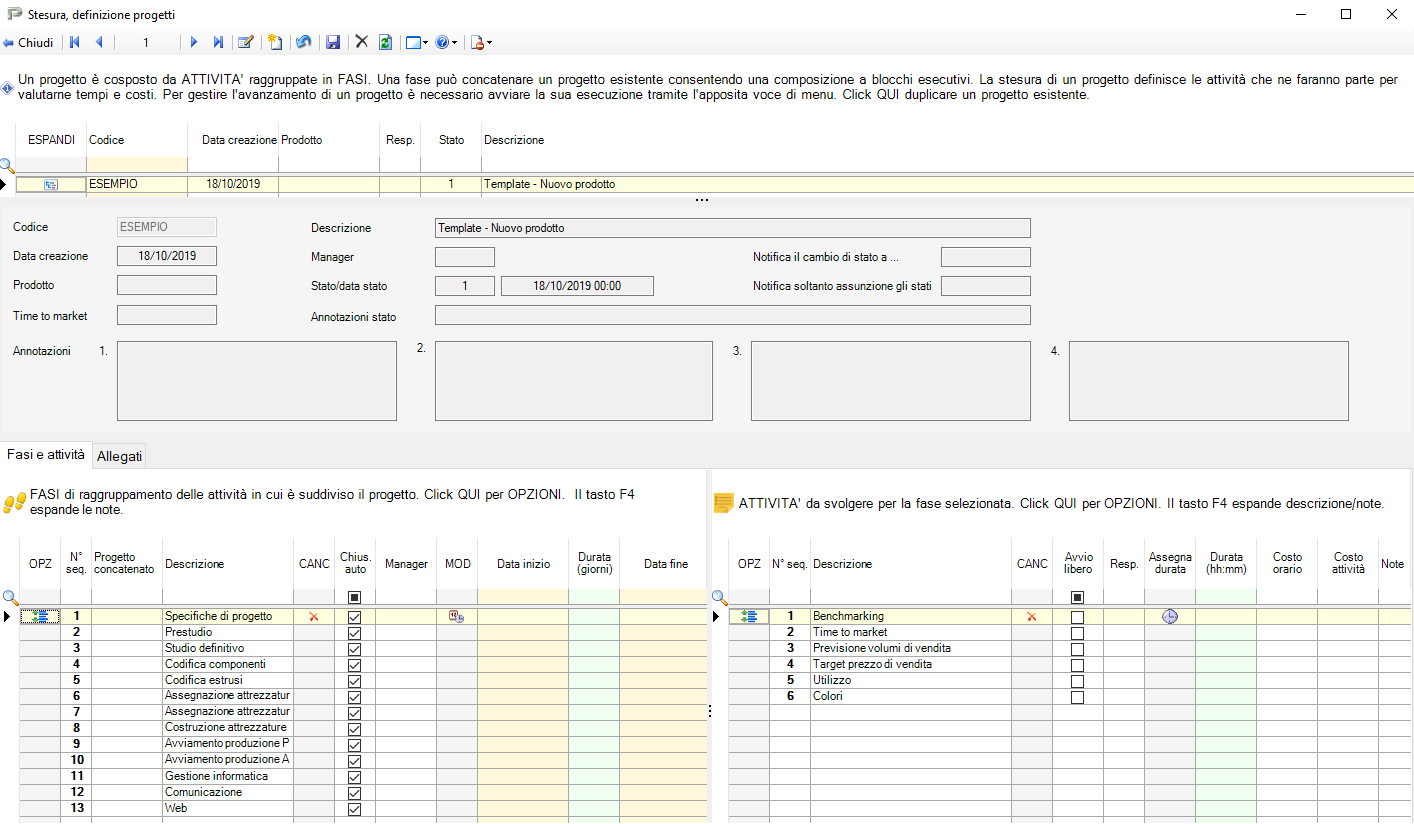The image size is (1414, 824).
Task: Click the Annotazioni stato field
Action: (x=733, y=315)
